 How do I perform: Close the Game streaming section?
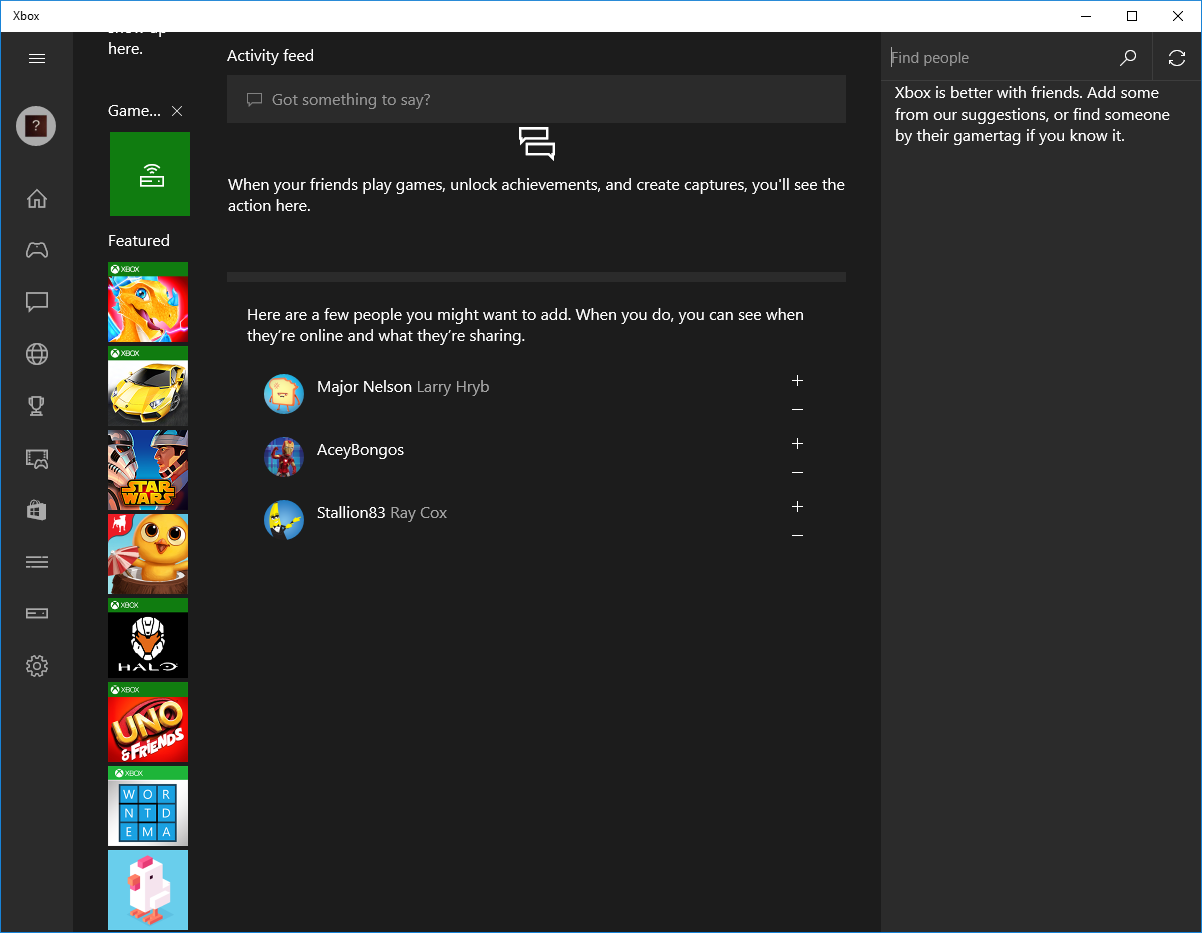[177, 111]
